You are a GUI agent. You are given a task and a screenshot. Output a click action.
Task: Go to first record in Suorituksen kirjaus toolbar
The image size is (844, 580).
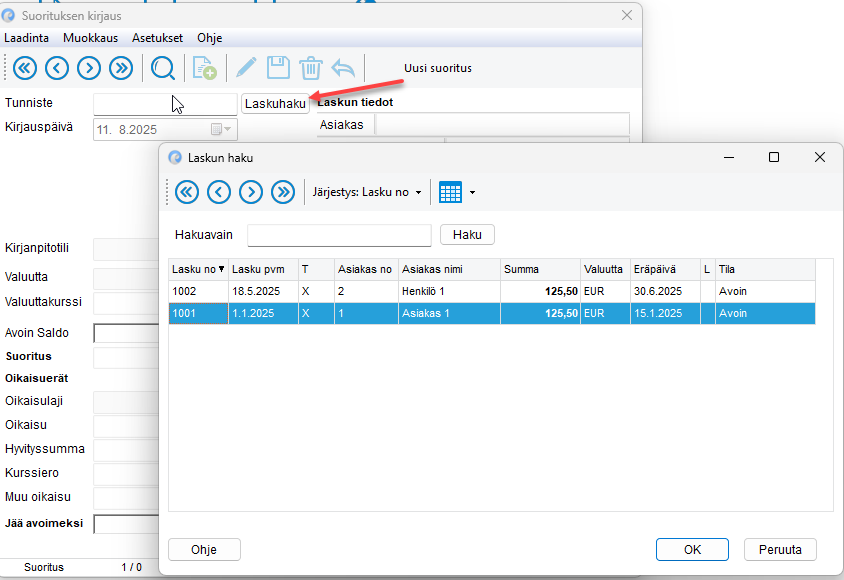click(x=25, y=68)
